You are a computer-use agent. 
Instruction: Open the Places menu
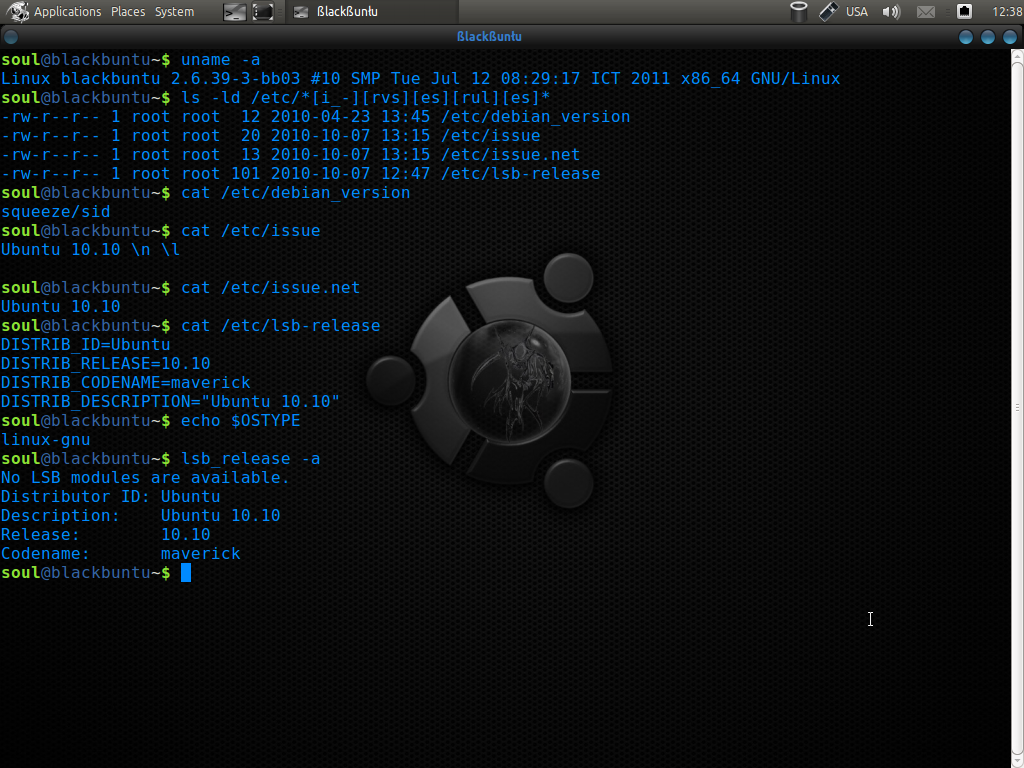tap(128, 12)
